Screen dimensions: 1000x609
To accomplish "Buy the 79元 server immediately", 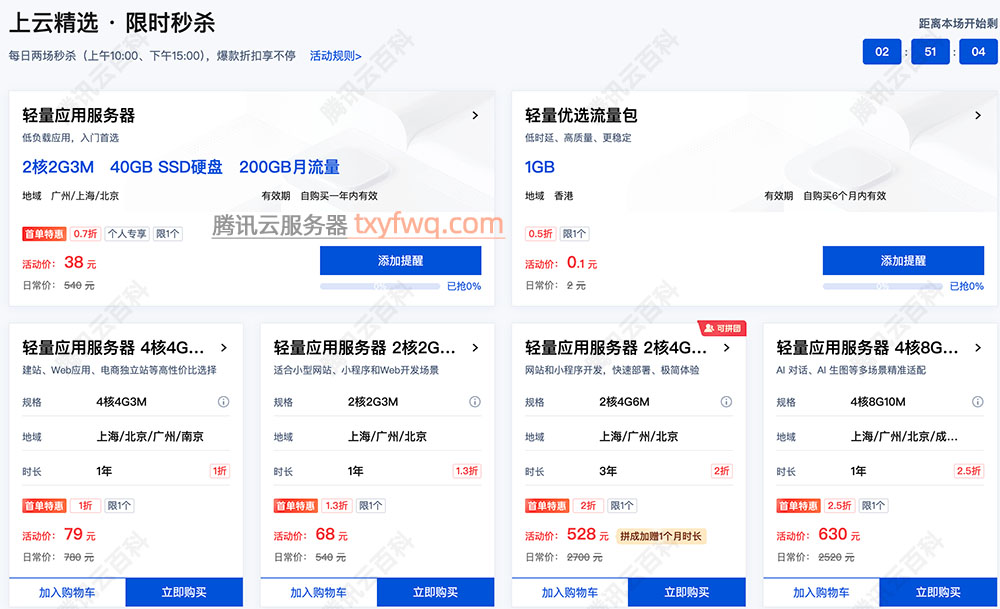I will [x=184, y=592].
